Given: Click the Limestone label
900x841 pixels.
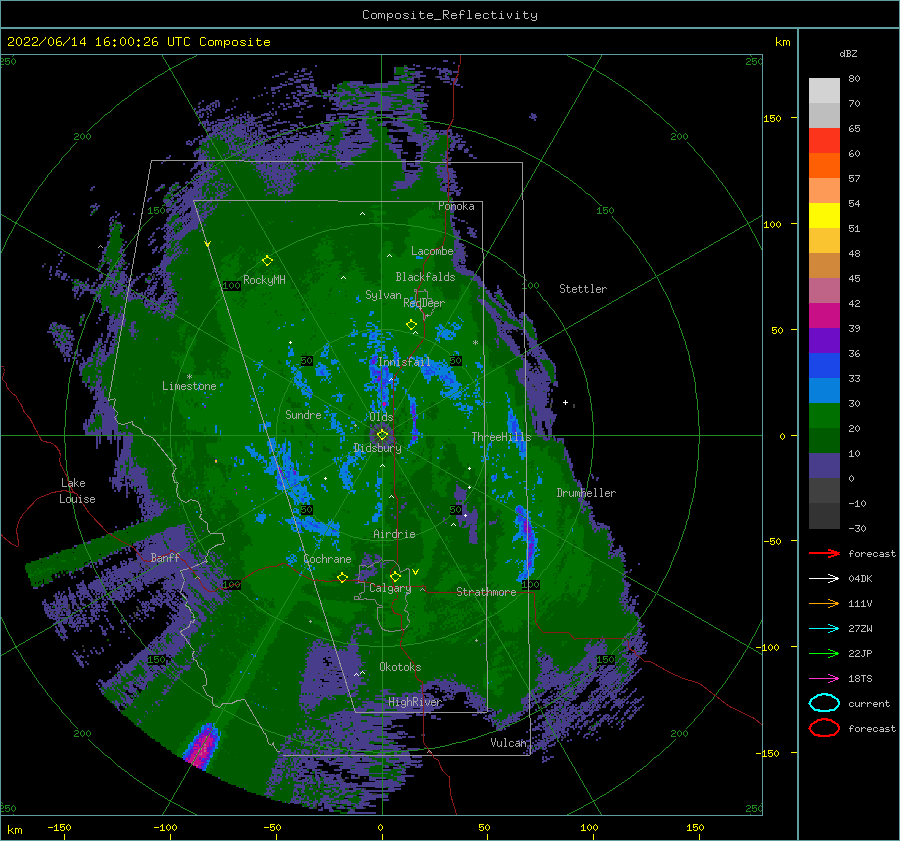Looking at the screenshot, I should point(189,386).
